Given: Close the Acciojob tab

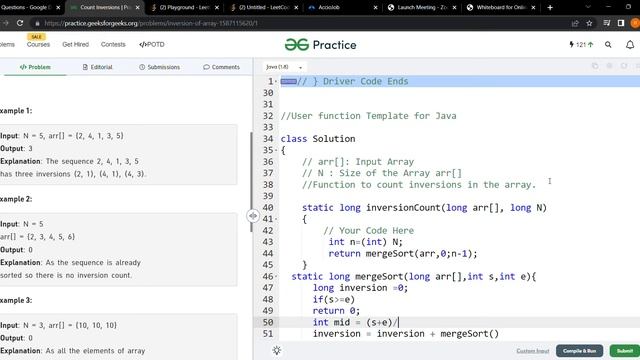Looking at the screenshot, I should 376,7.
